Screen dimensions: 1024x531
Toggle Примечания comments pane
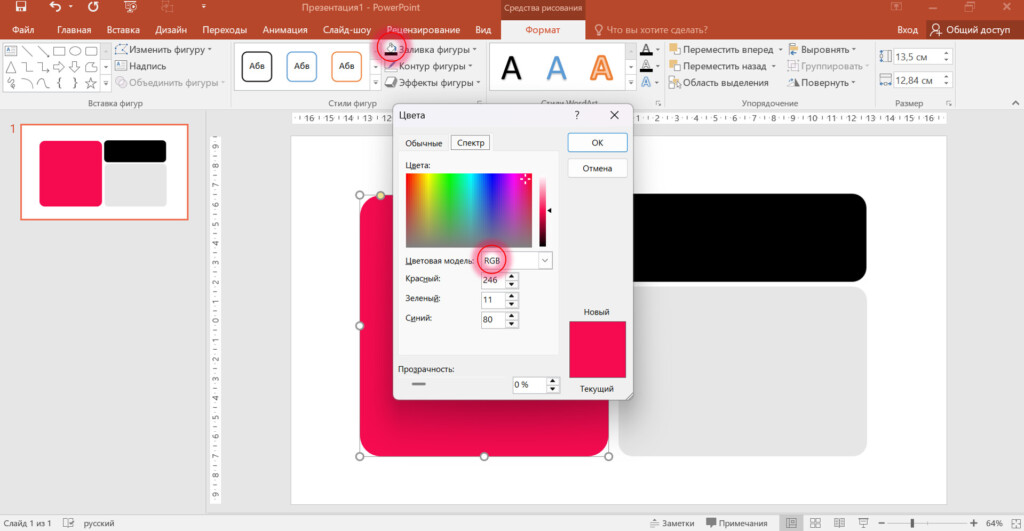click(x=737, y=523)
